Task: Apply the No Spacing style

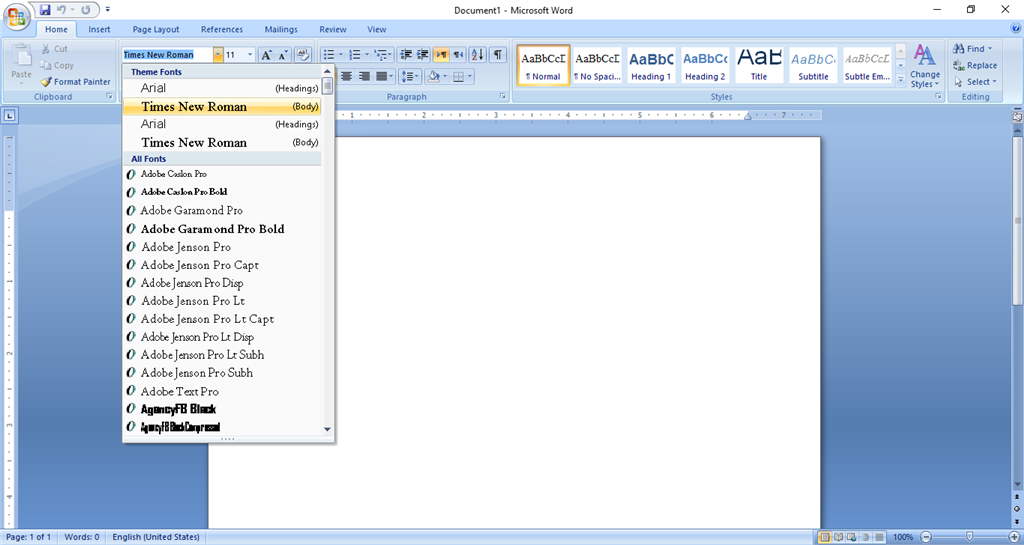Action: [598, 65]
